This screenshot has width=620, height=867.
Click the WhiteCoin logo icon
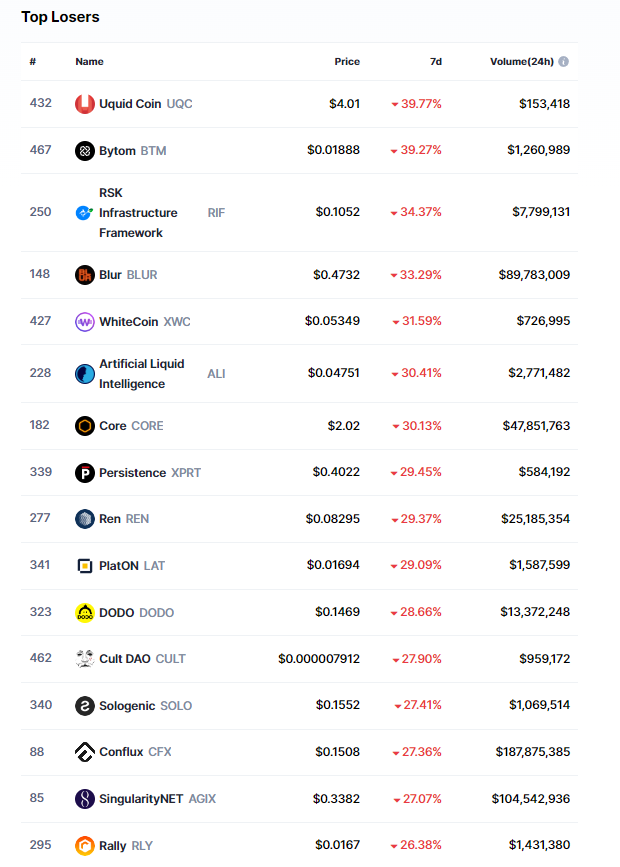point(85,322)
